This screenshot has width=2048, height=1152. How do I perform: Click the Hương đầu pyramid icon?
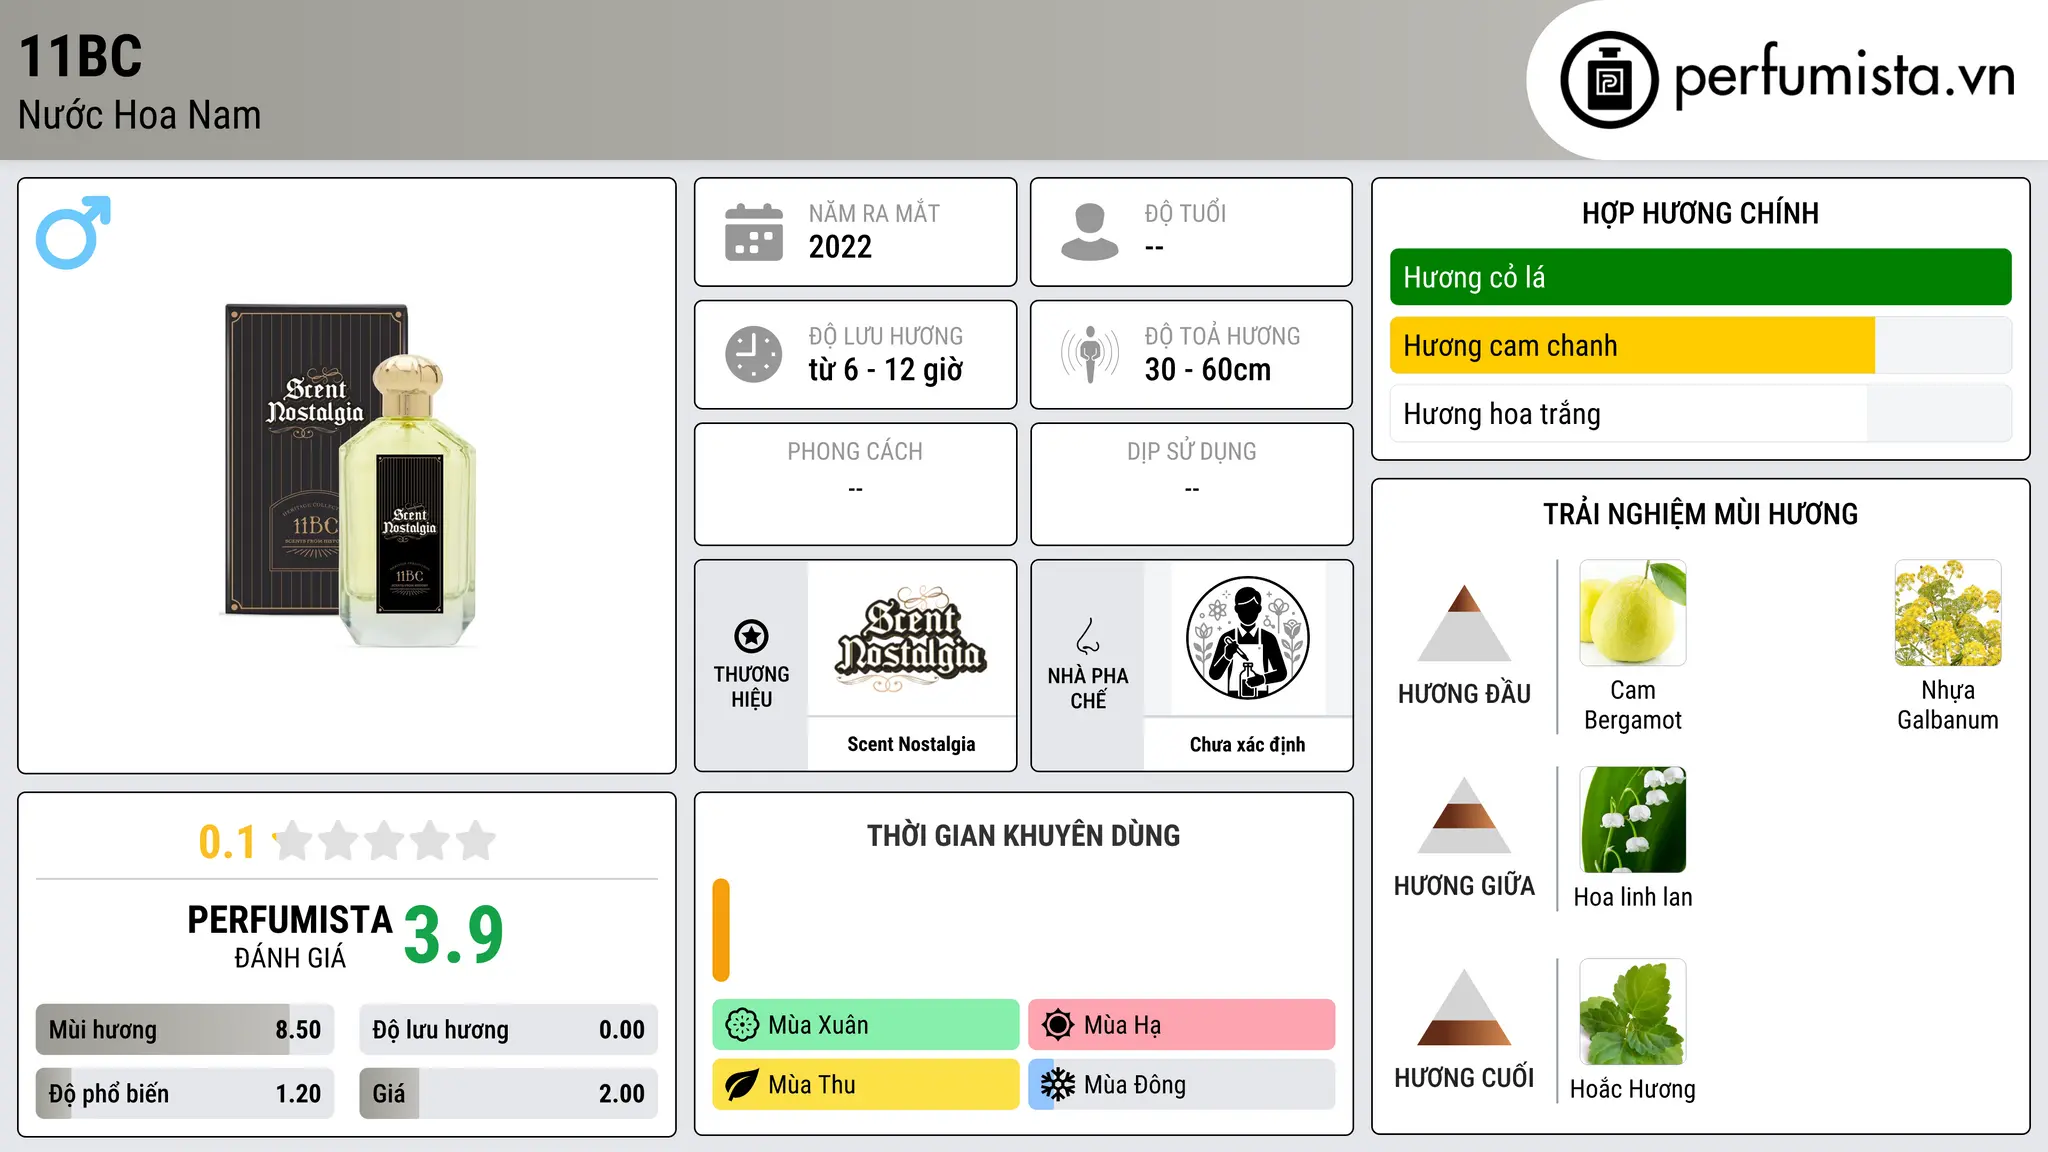click(x=1464, y=623)
